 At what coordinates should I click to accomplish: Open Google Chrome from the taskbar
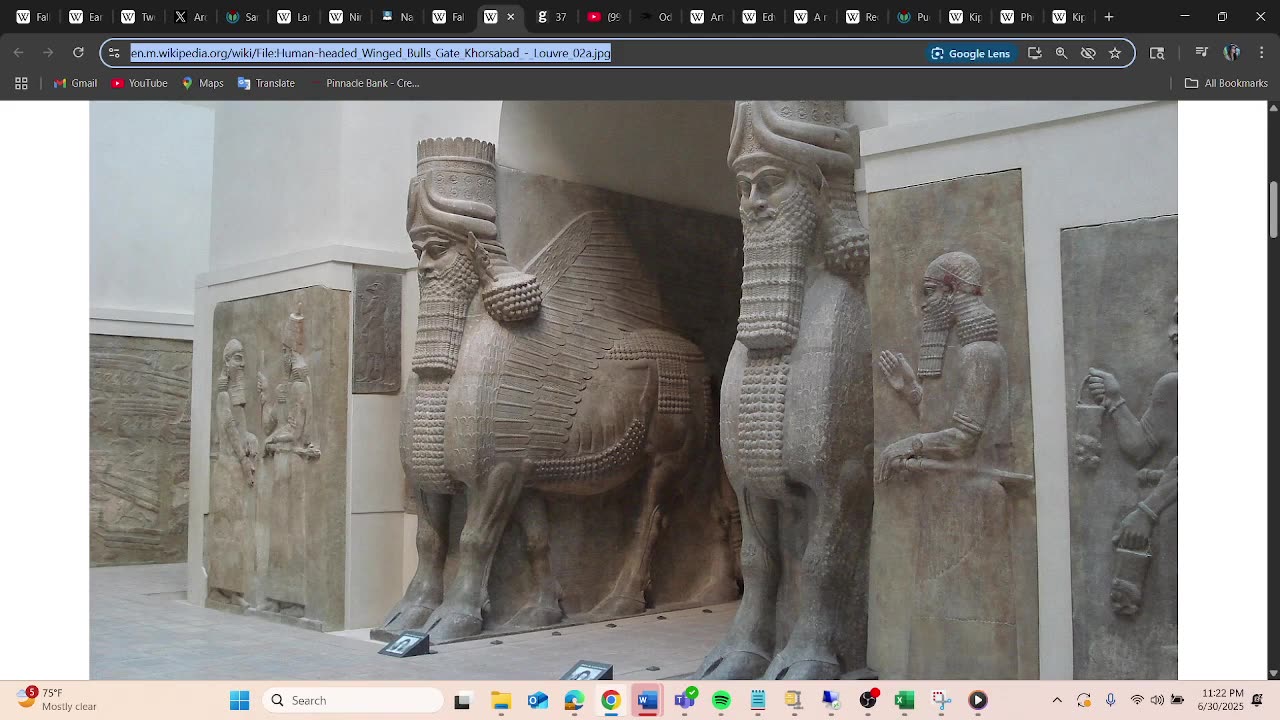(611, 700)
